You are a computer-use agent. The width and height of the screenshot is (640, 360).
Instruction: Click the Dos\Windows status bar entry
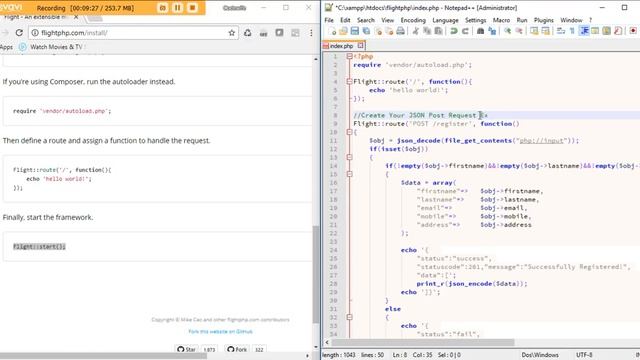point(540,355)
